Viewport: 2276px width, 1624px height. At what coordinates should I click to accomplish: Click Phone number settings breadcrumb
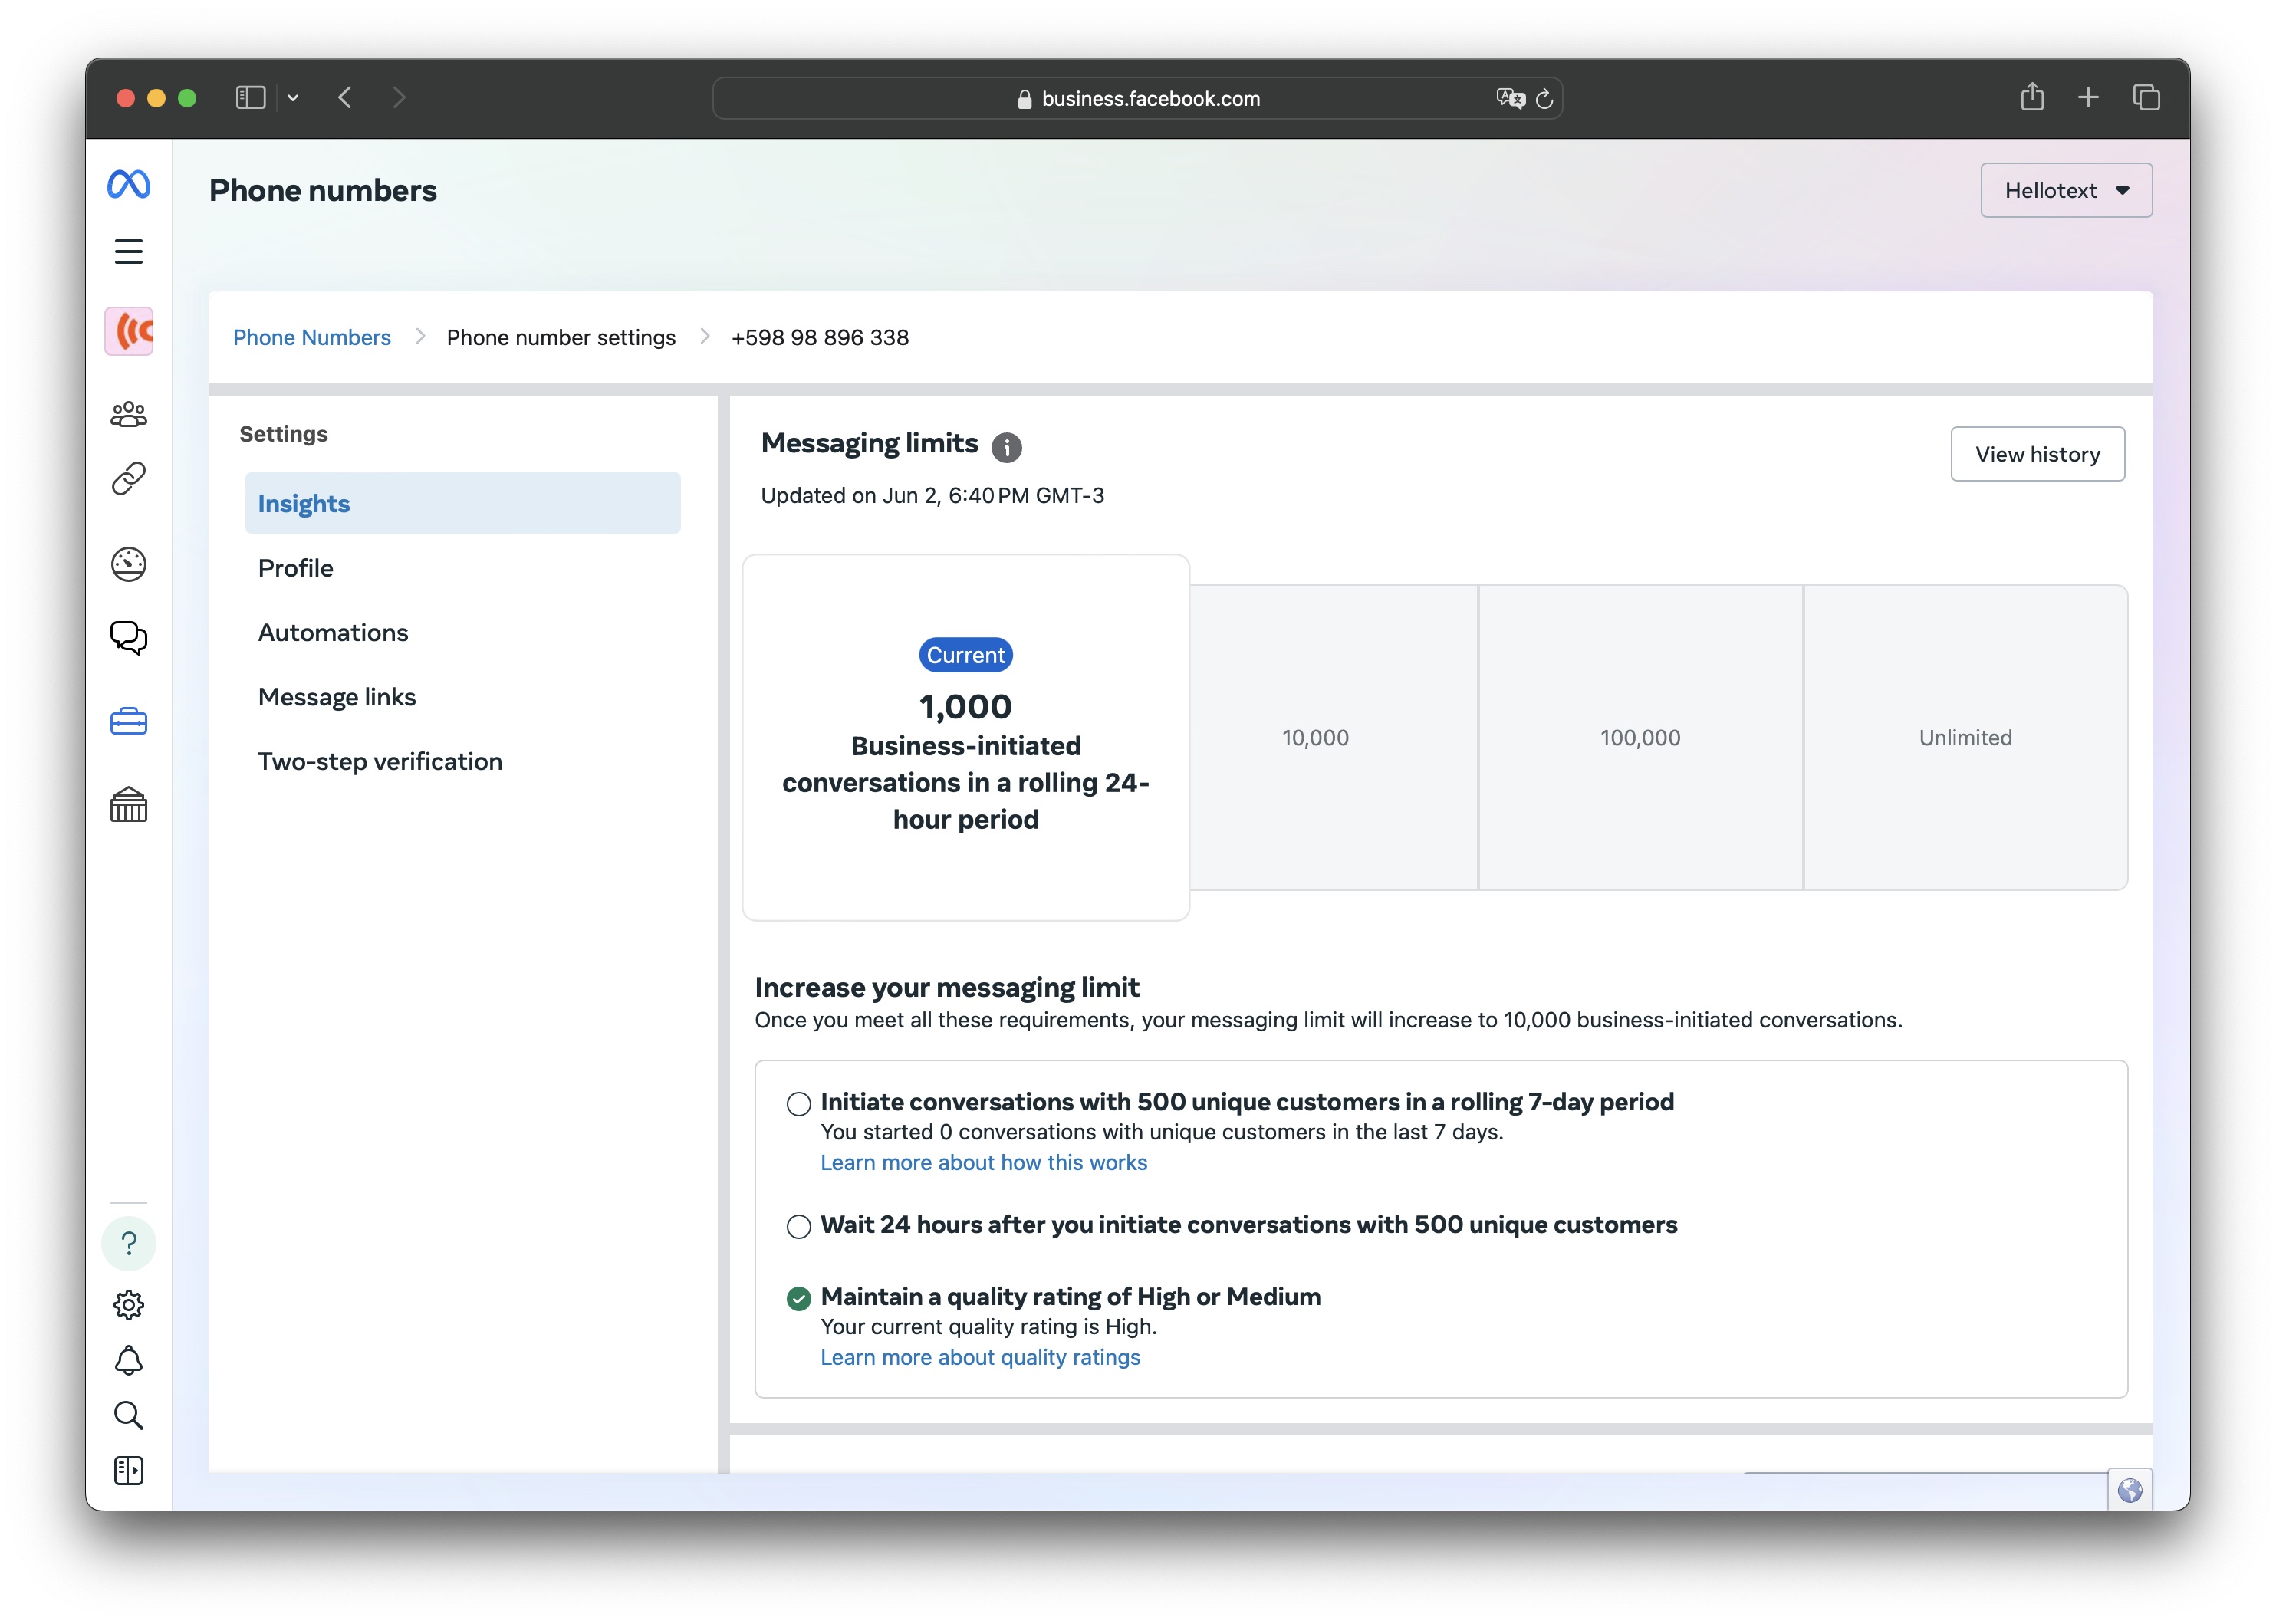(x=561, y=337)
